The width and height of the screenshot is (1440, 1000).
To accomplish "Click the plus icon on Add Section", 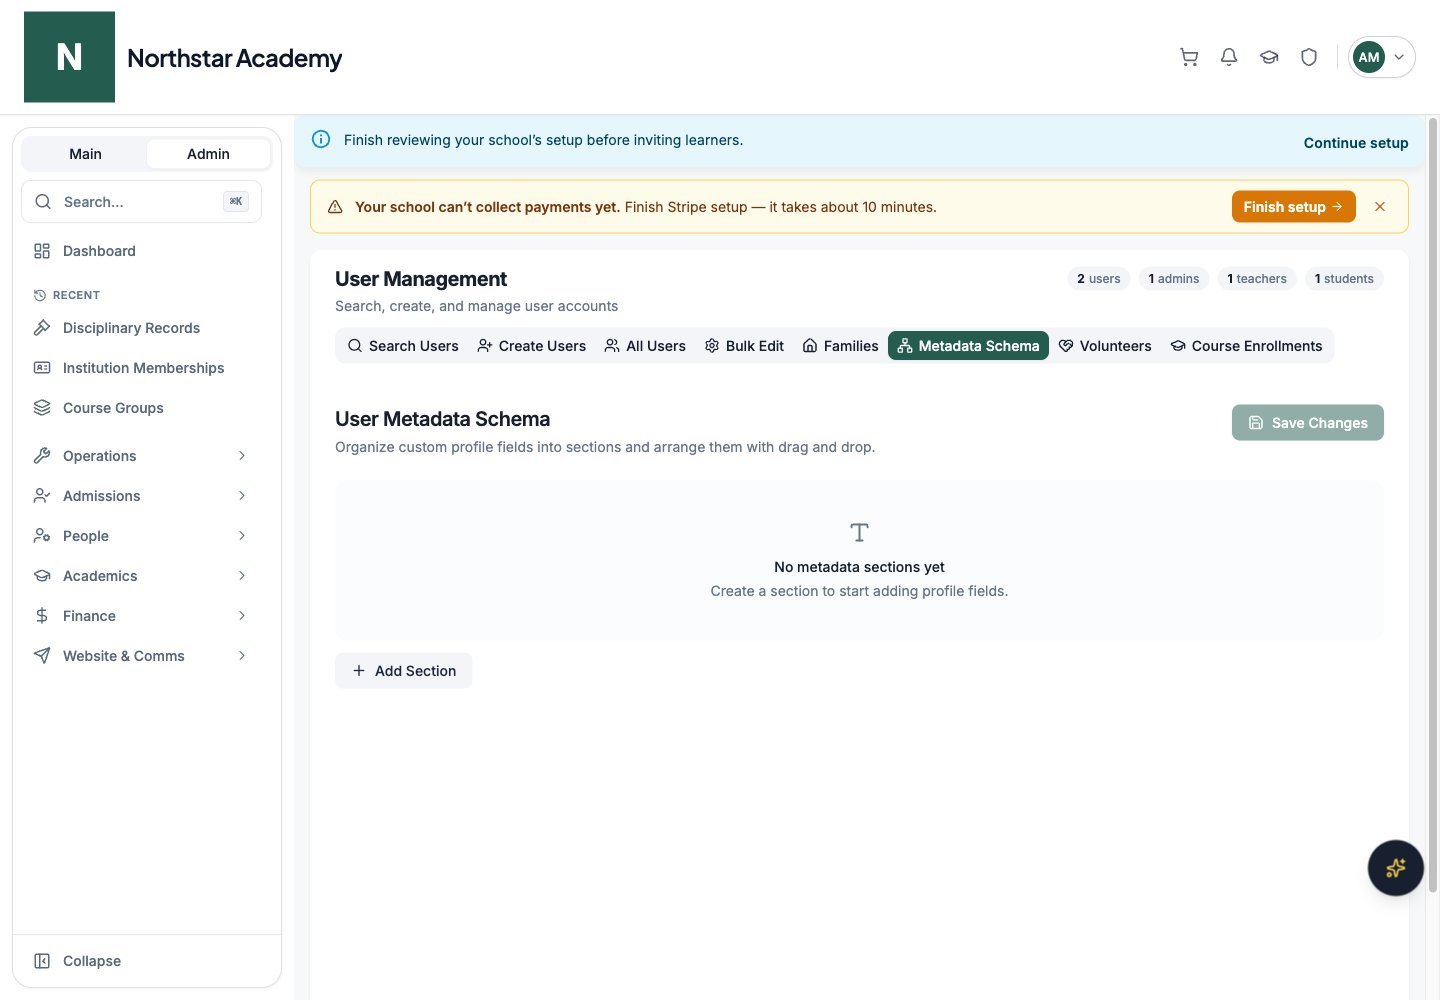I will (359, 671).
